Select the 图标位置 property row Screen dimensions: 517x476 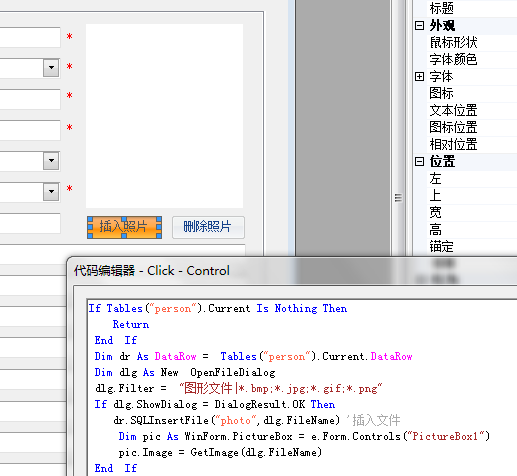[x=472, y=128]
